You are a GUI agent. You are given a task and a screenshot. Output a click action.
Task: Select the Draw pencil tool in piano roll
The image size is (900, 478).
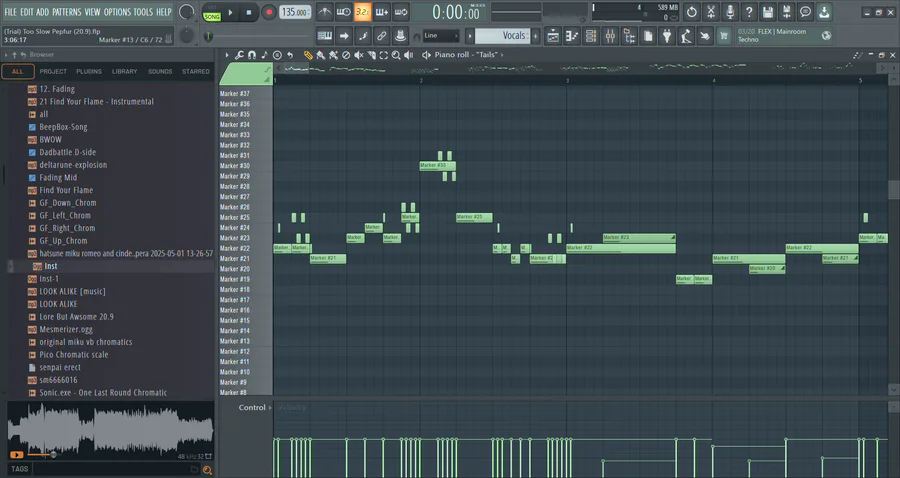[308, 55]
